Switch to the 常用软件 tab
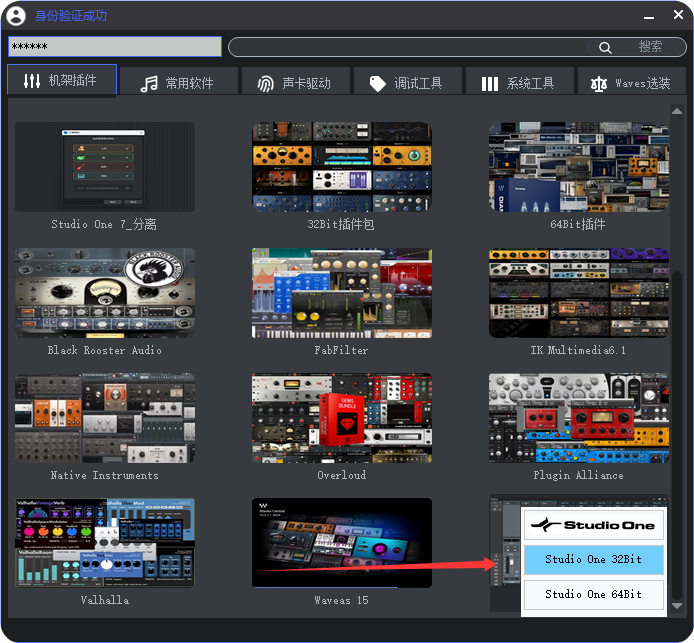694x643 pixels. [x=179, y=81]
